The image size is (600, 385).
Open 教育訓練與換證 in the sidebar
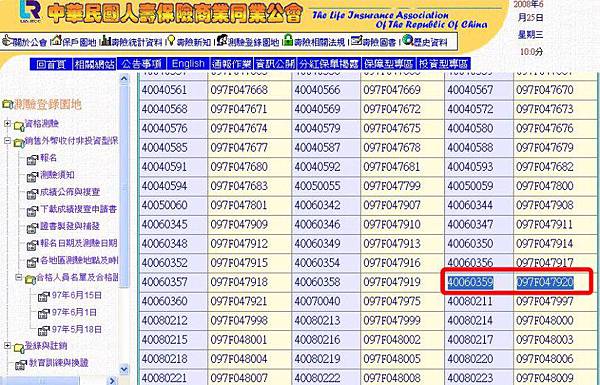59,362
